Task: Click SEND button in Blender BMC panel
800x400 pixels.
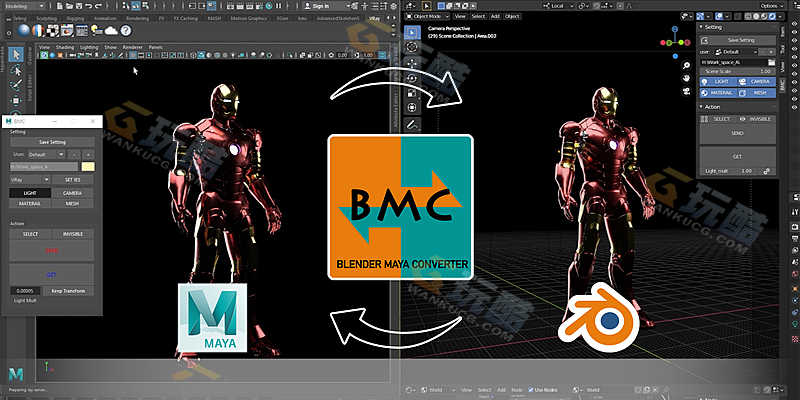Action: click(738, 134)
